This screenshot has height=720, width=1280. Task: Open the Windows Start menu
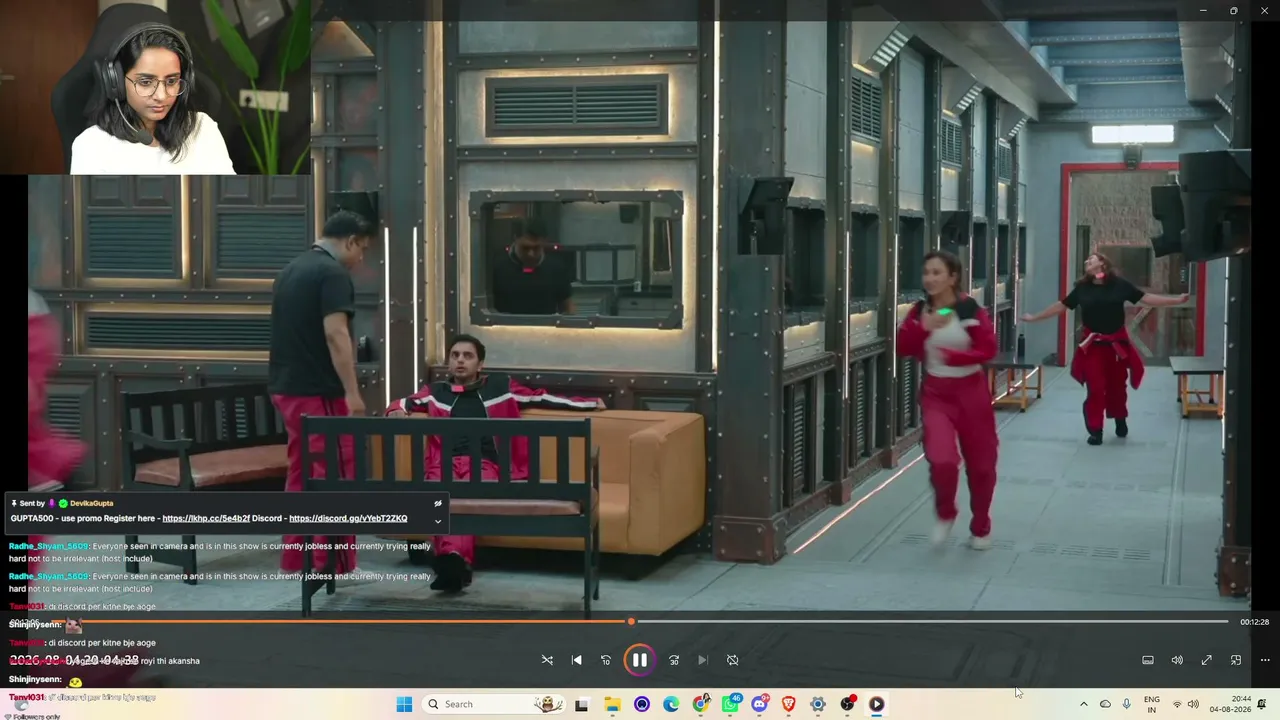tap(405, 704)
